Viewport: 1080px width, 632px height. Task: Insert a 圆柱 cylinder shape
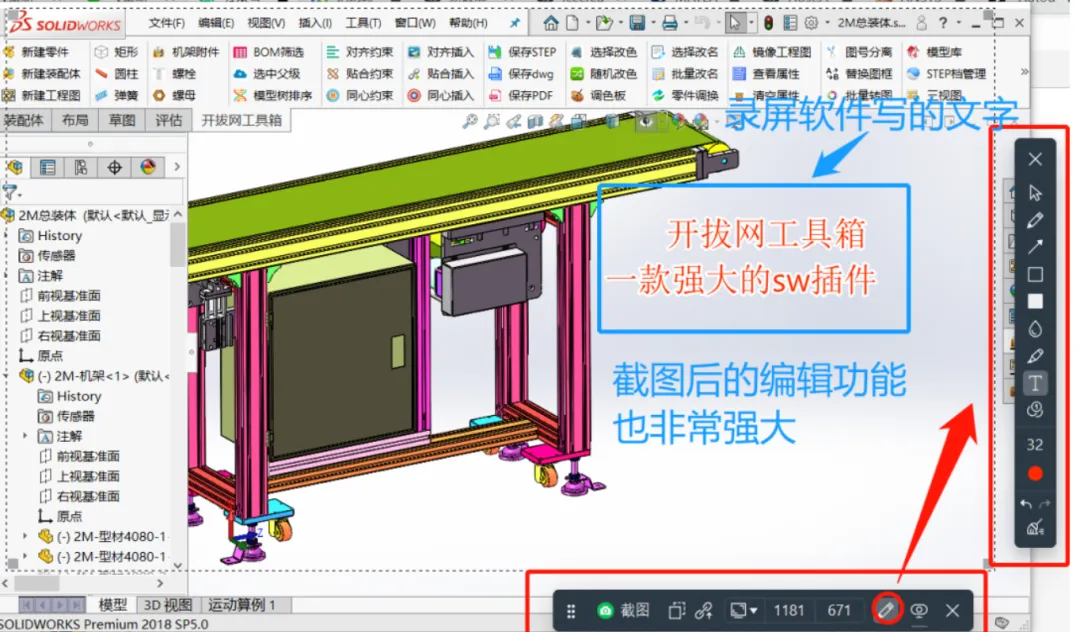116,74
